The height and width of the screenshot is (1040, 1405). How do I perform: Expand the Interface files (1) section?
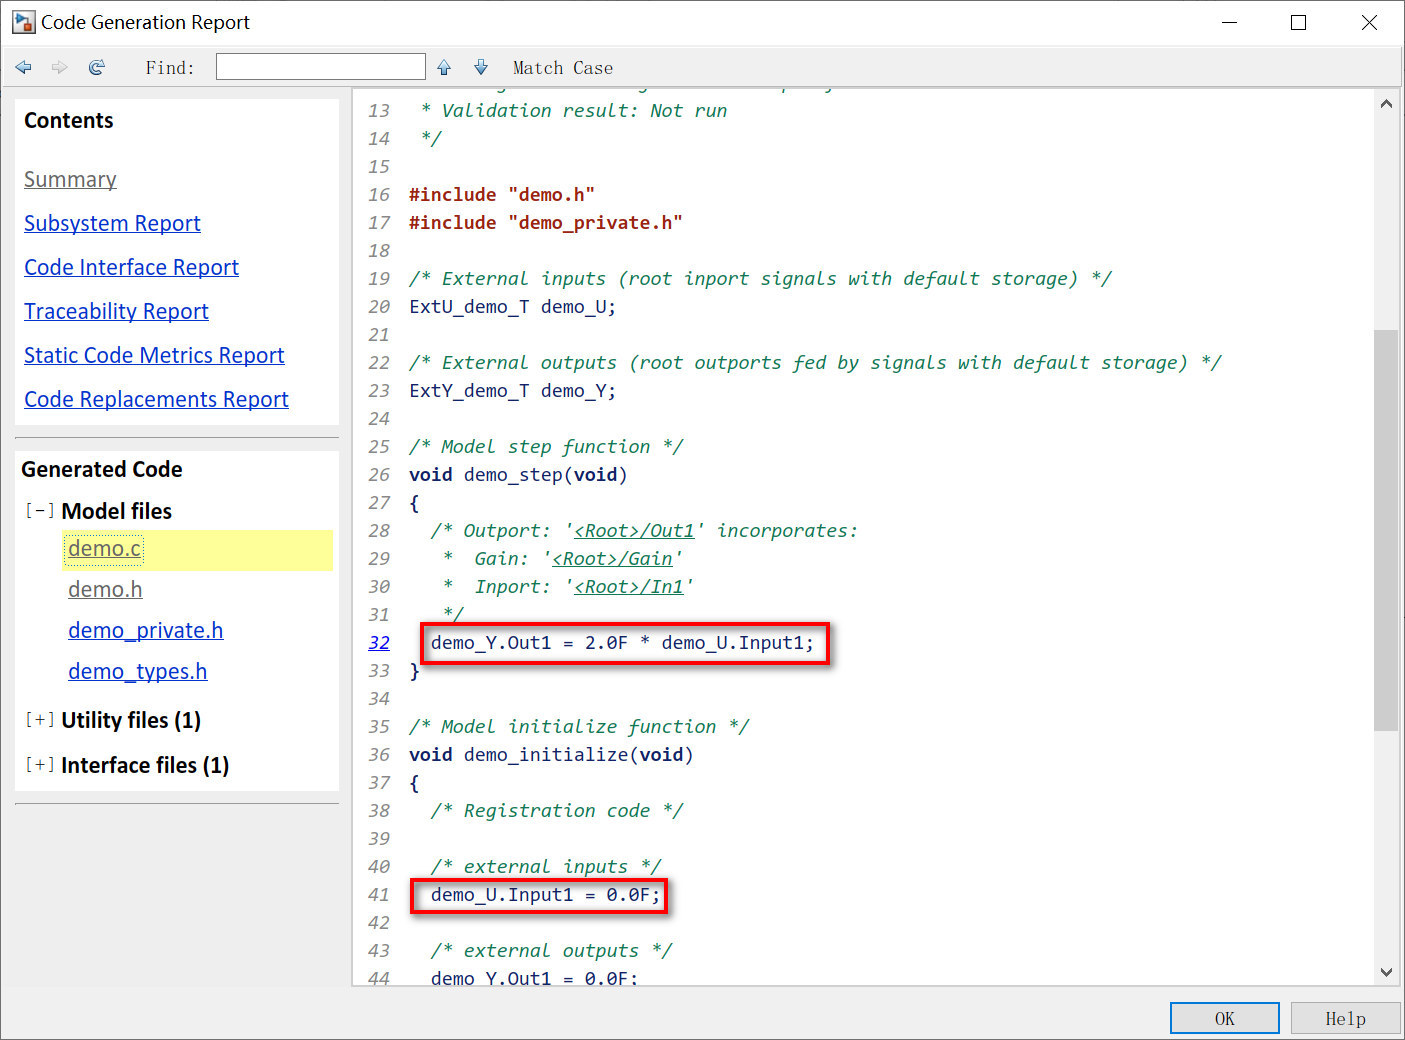click(40, 765)
